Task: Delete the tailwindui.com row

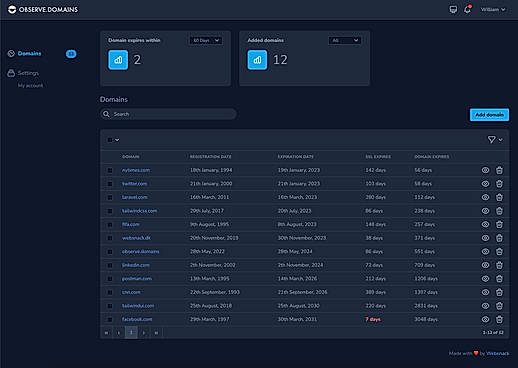Action: [x=499, y=306]
